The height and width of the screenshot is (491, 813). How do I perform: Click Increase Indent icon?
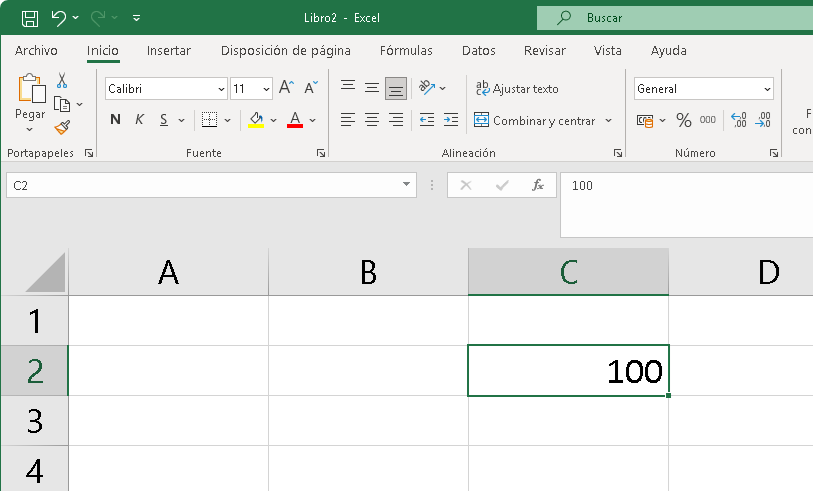coord(451,120)
